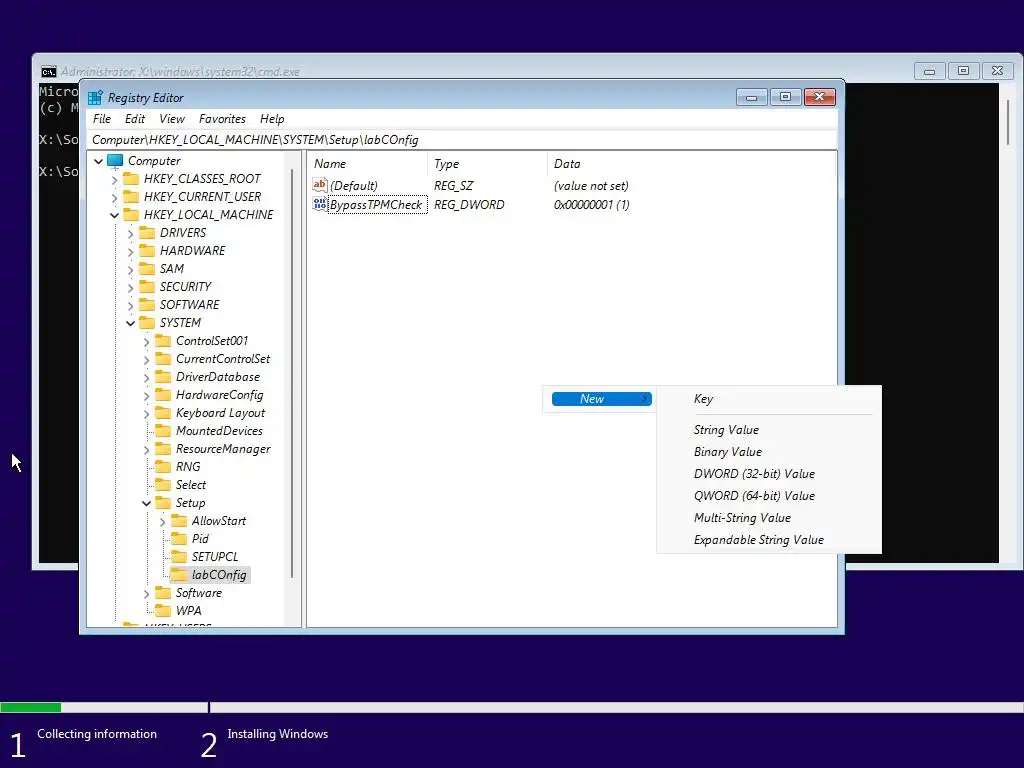Click the HARDWARE folder icon

click(148, 251)
